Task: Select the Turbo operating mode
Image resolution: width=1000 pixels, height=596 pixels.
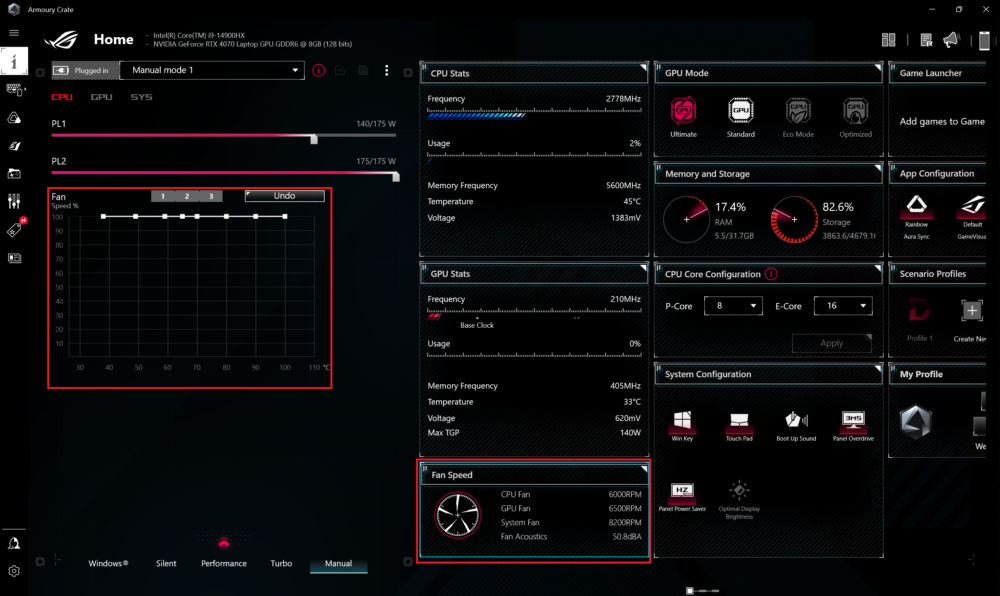Action: 281,564
